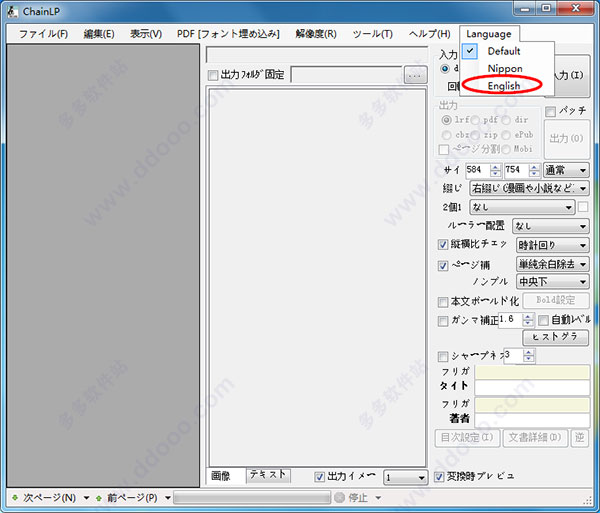Select Nippon in Language menu

tap(507, 68)
